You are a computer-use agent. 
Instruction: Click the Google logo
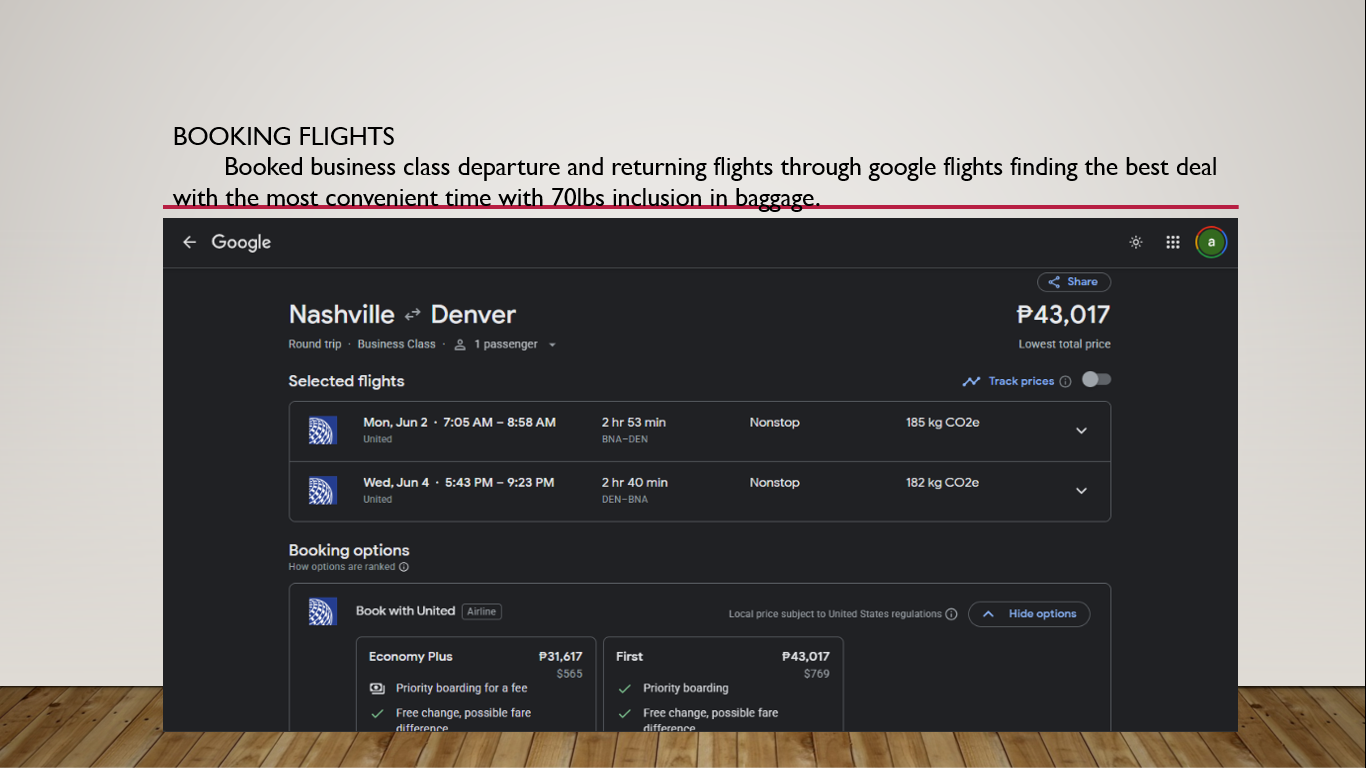241,242
